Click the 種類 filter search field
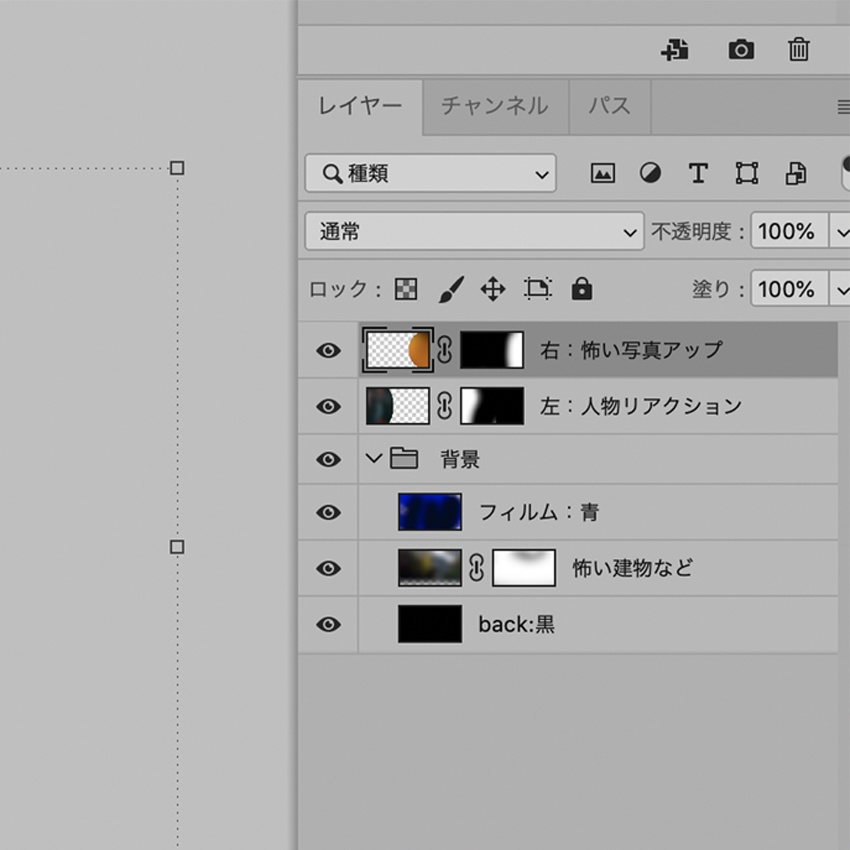The height and width of the screenshot is (850, 850). click(430, 173)
